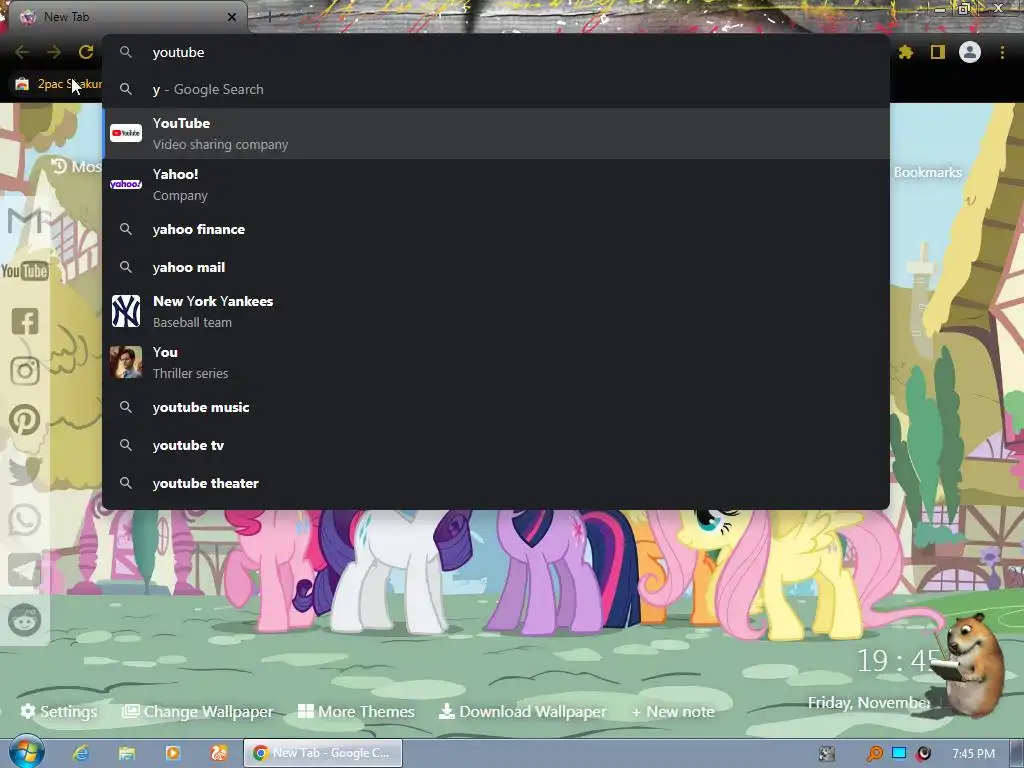This screenshot has height=768, width=1024.
Task: Choose the yahoo mail suggestion
Action: tap(496, 267)
